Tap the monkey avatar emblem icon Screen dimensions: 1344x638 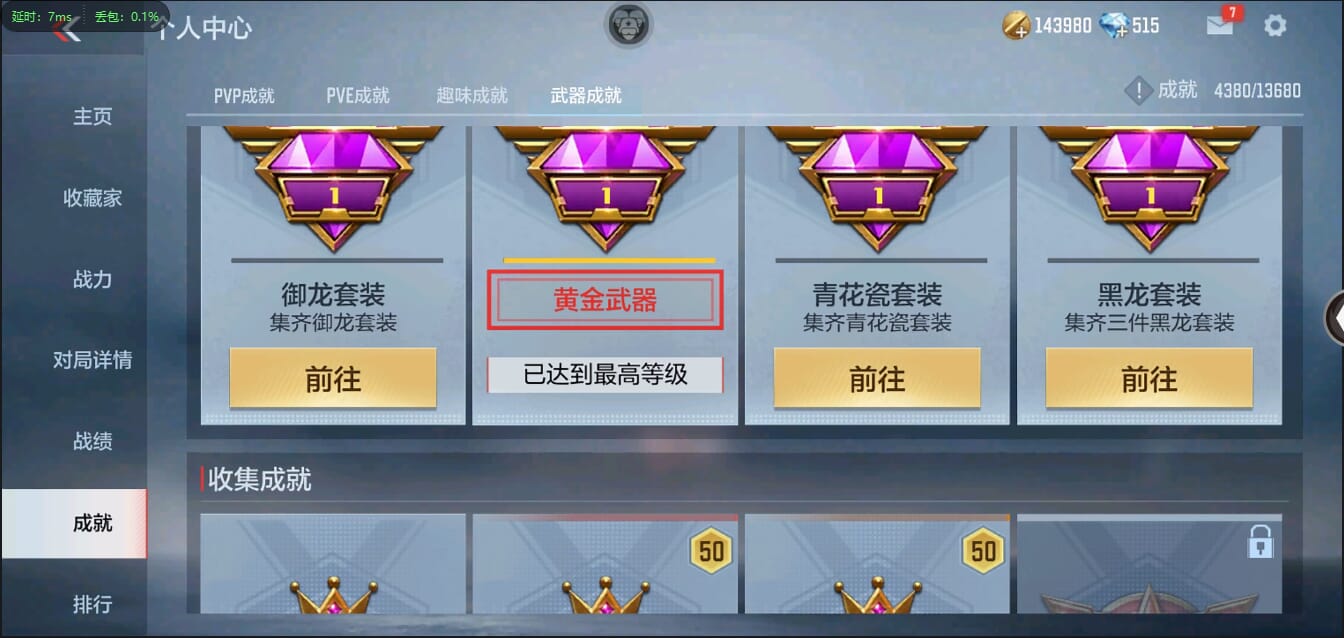pyautogui.click(x=629, y=24)
